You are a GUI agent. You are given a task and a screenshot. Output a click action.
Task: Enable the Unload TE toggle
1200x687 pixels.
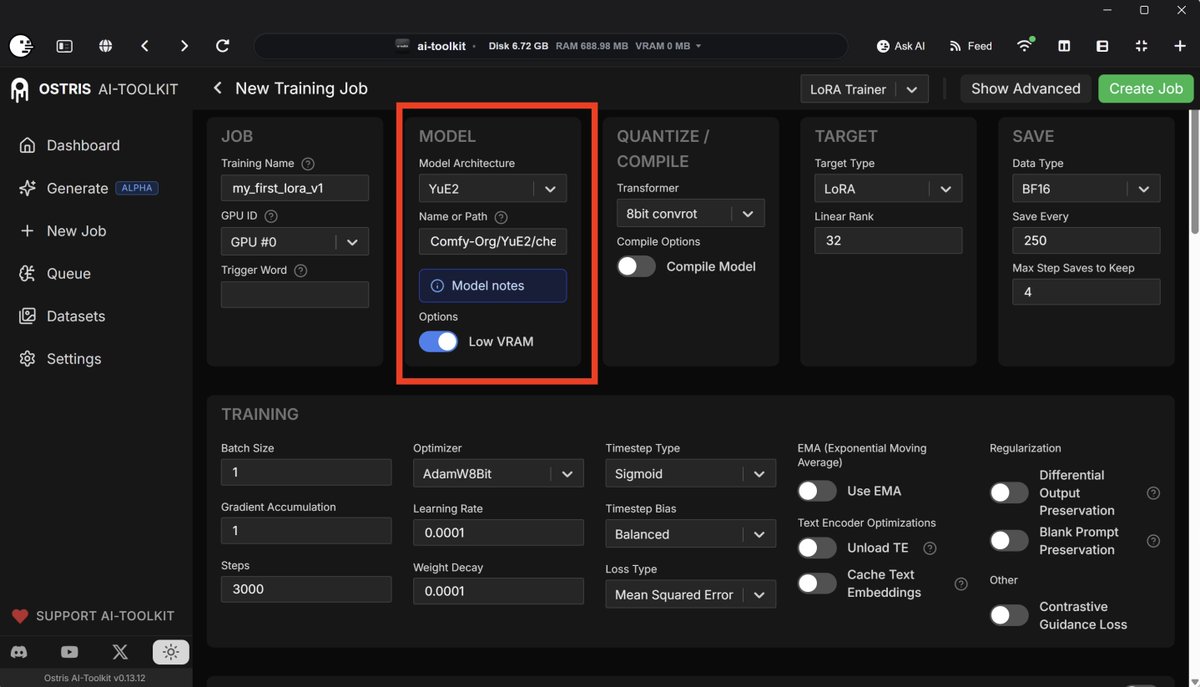817,548
